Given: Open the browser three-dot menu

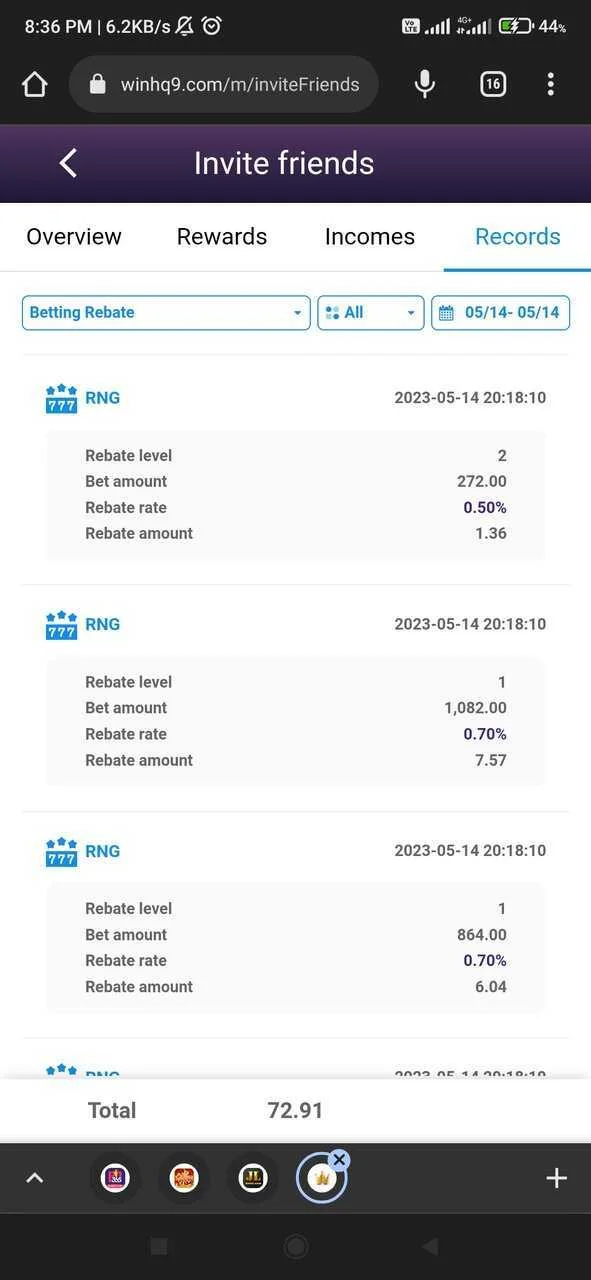Looking at the screenshot, I should coord(551,84).
